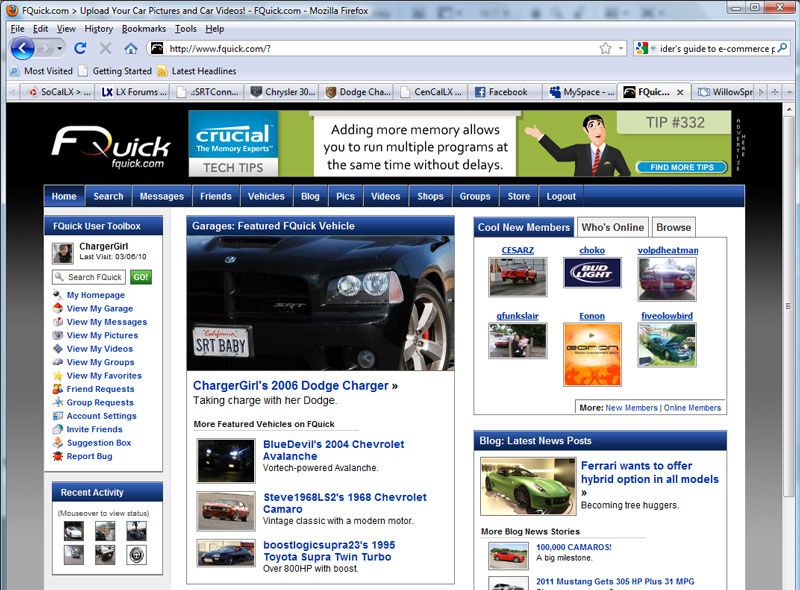This screenshot has width=800, height=590.
Task: Open a new tab with plus icon
Action: coord(774,92)
